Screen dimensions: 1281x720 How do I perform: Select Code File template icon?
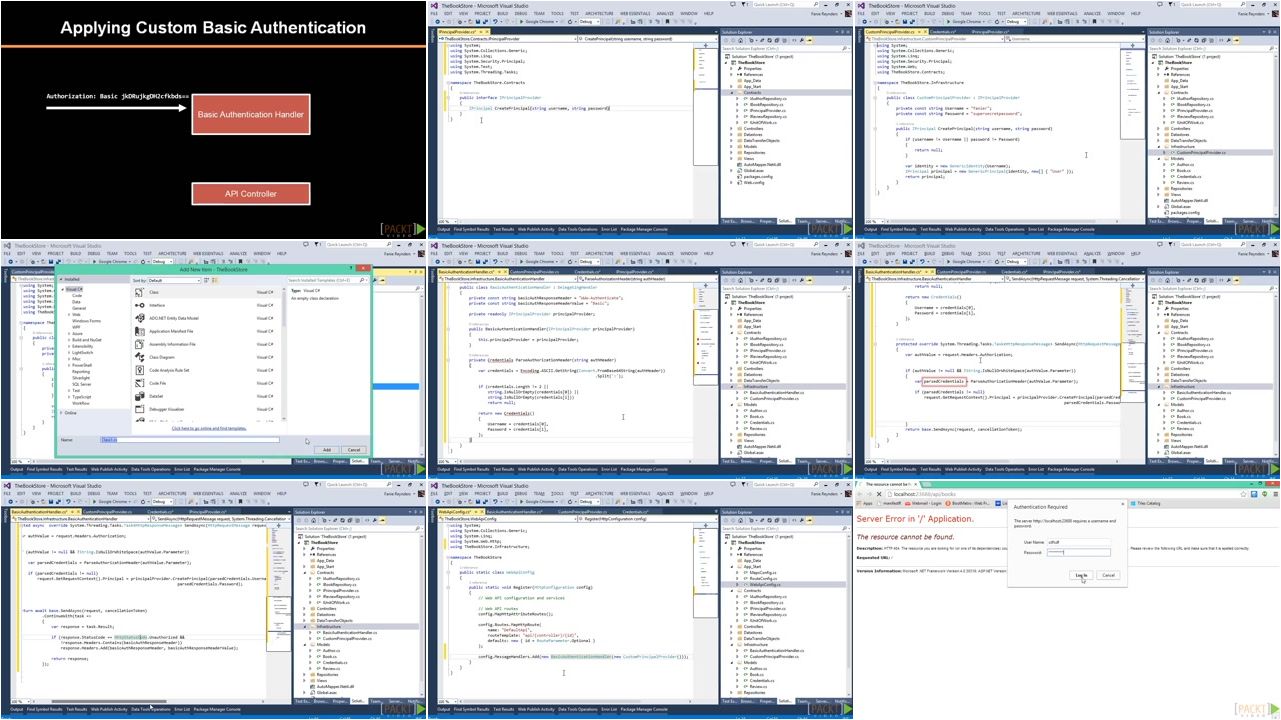139,383
